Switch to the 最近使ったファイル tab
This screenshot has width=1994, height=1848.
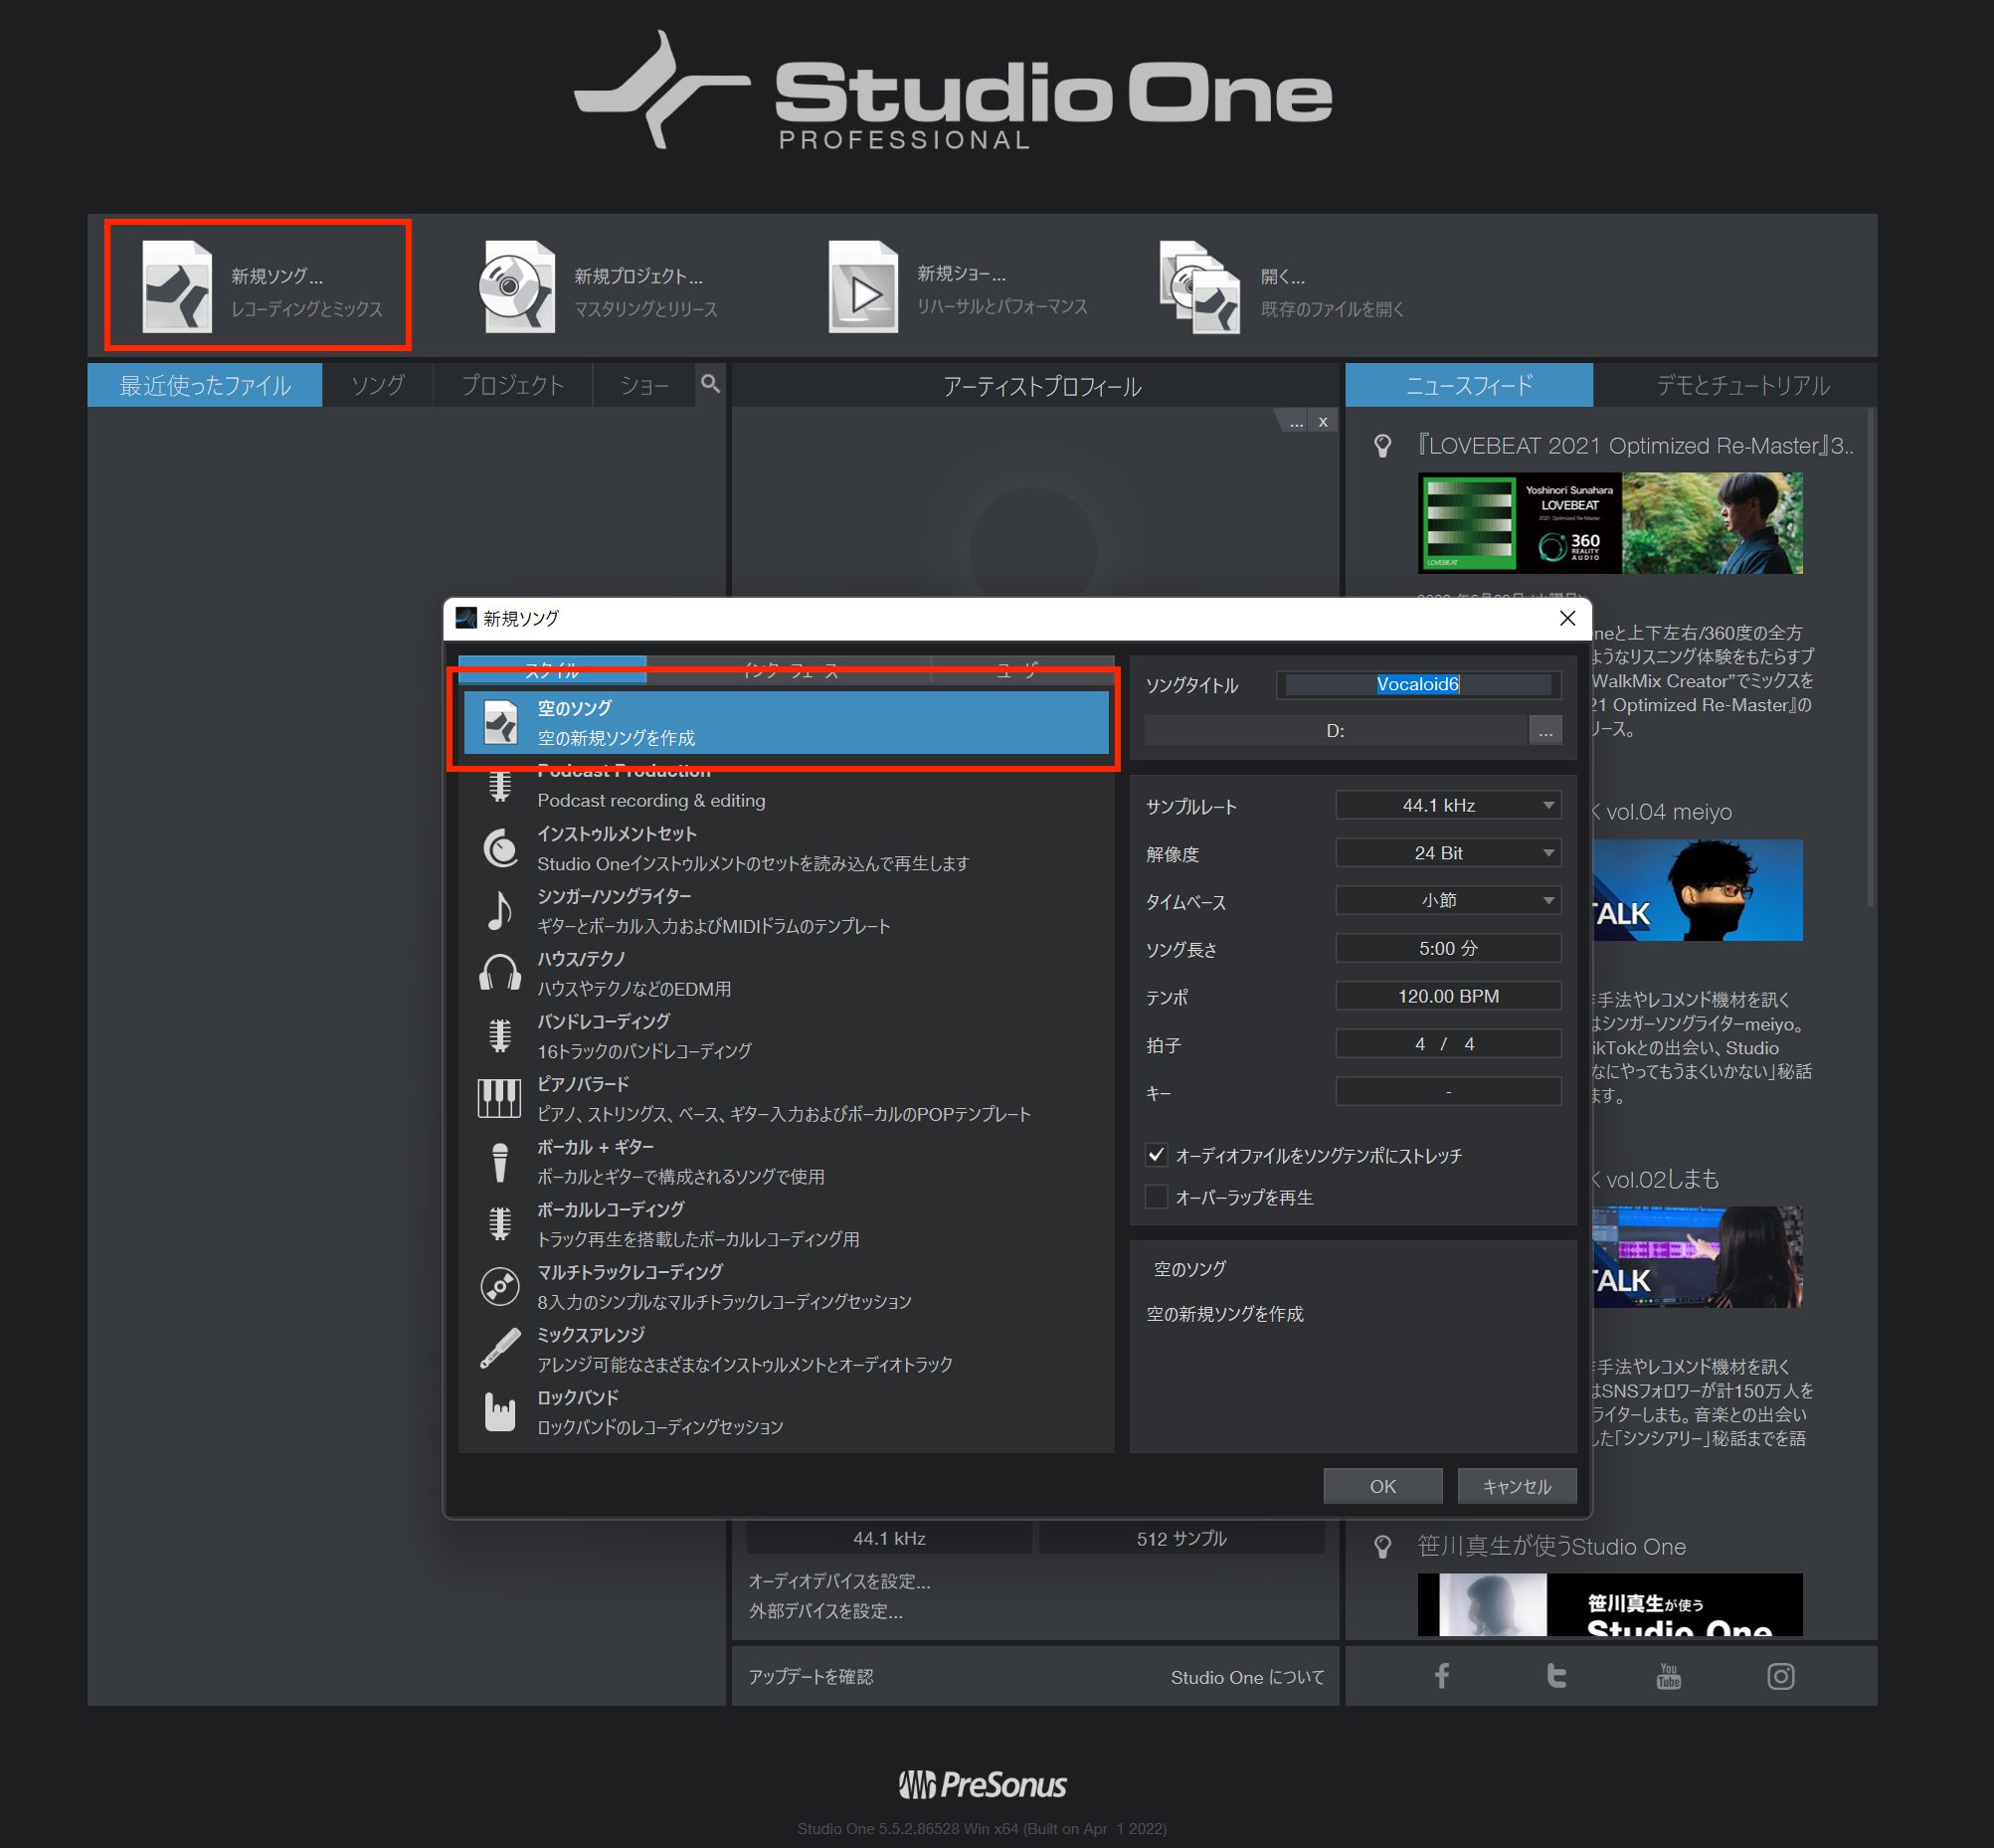(x=204, y=384)
